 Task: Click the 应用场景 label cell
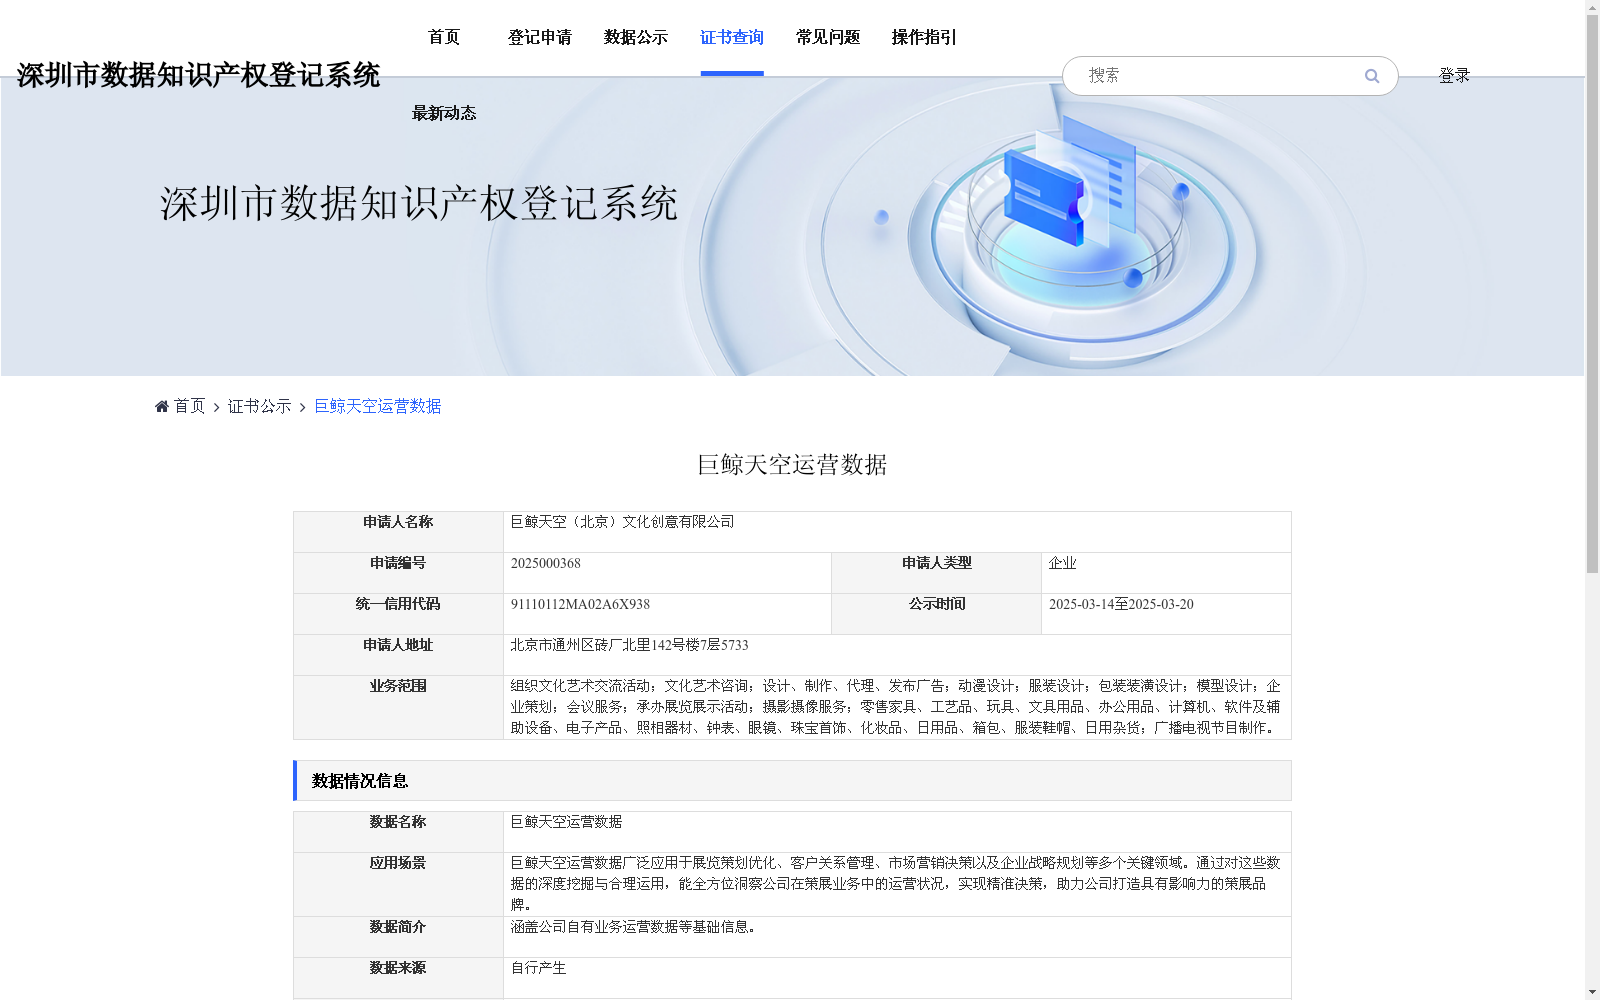pyautogui.click(x=398, y=884)
